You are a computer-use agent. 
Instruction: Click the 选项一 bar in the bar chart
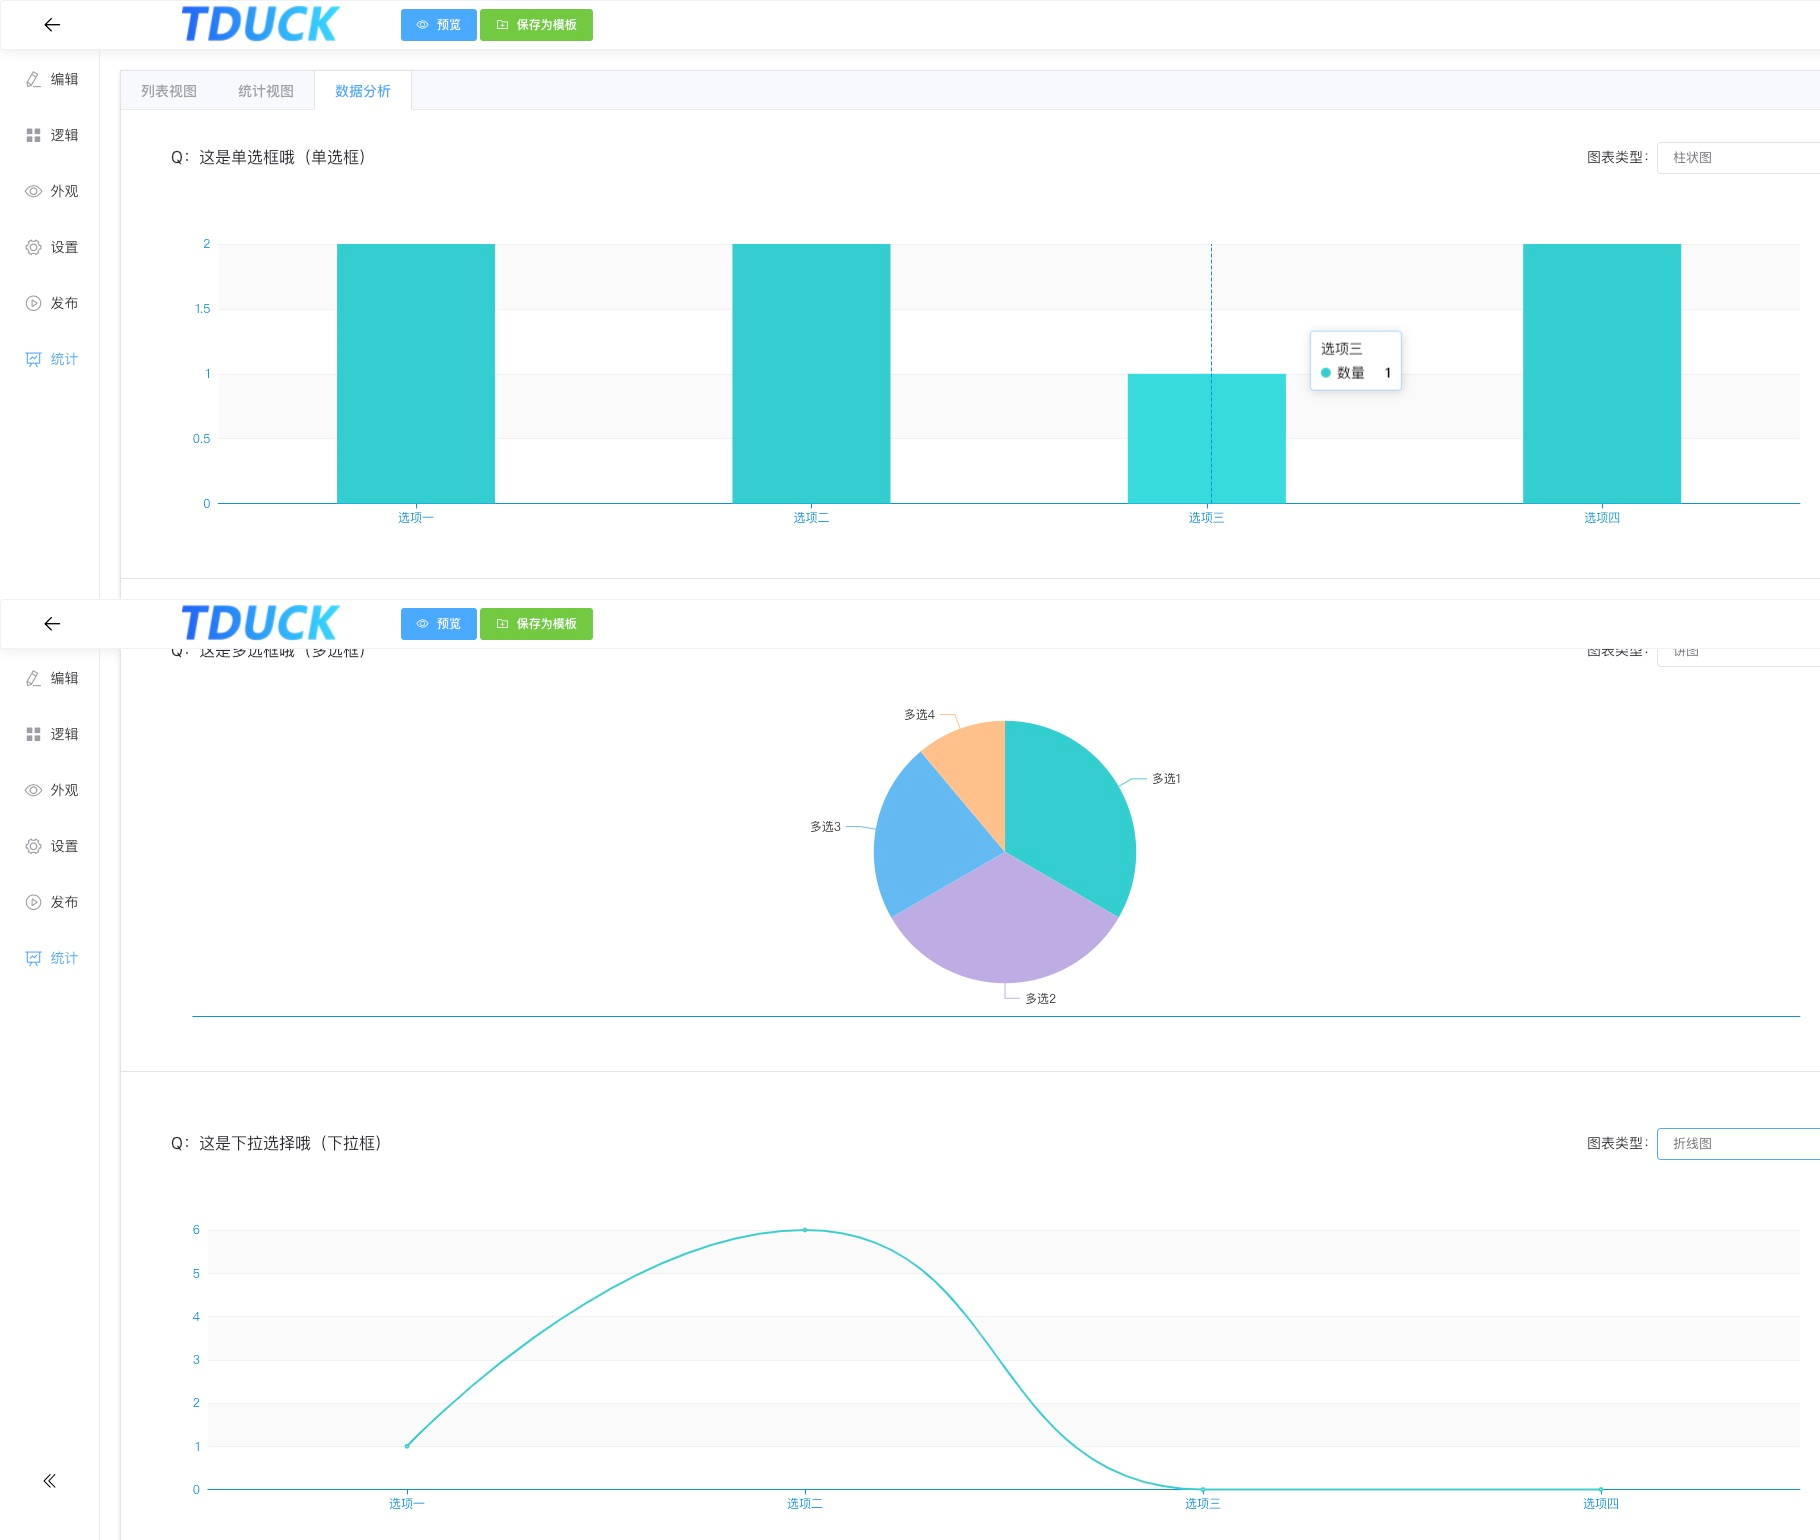(x=416, y=373)
